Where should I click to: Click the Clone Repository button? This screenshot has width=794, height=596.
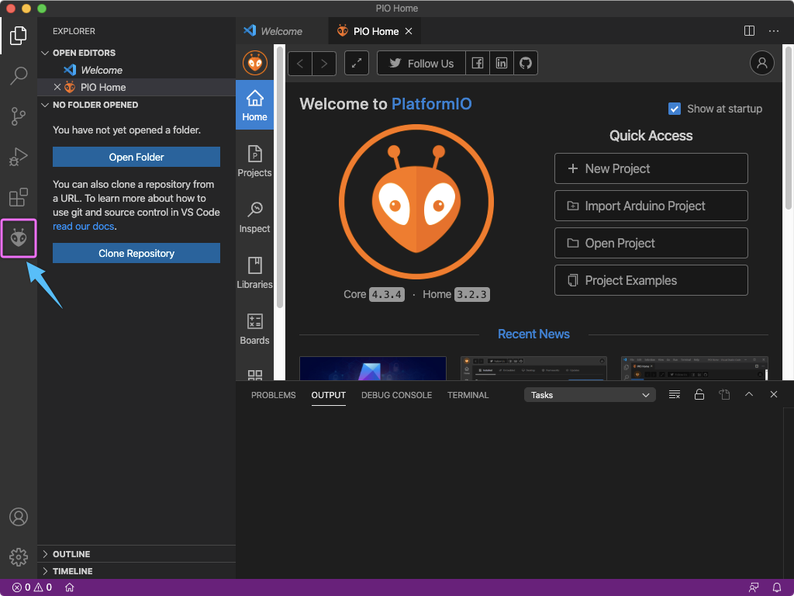(x=136, y=254)
